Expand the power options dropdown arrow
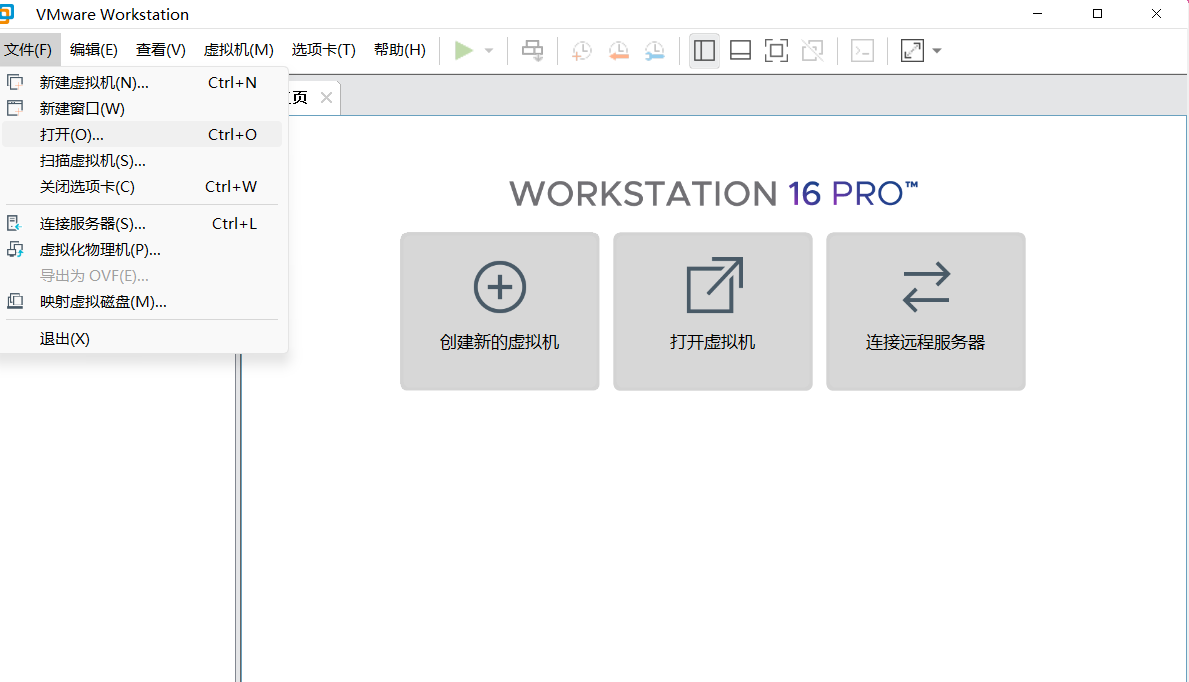This screenshot has height=682, width=1189. pyautogui.click(x=489, y=51)
